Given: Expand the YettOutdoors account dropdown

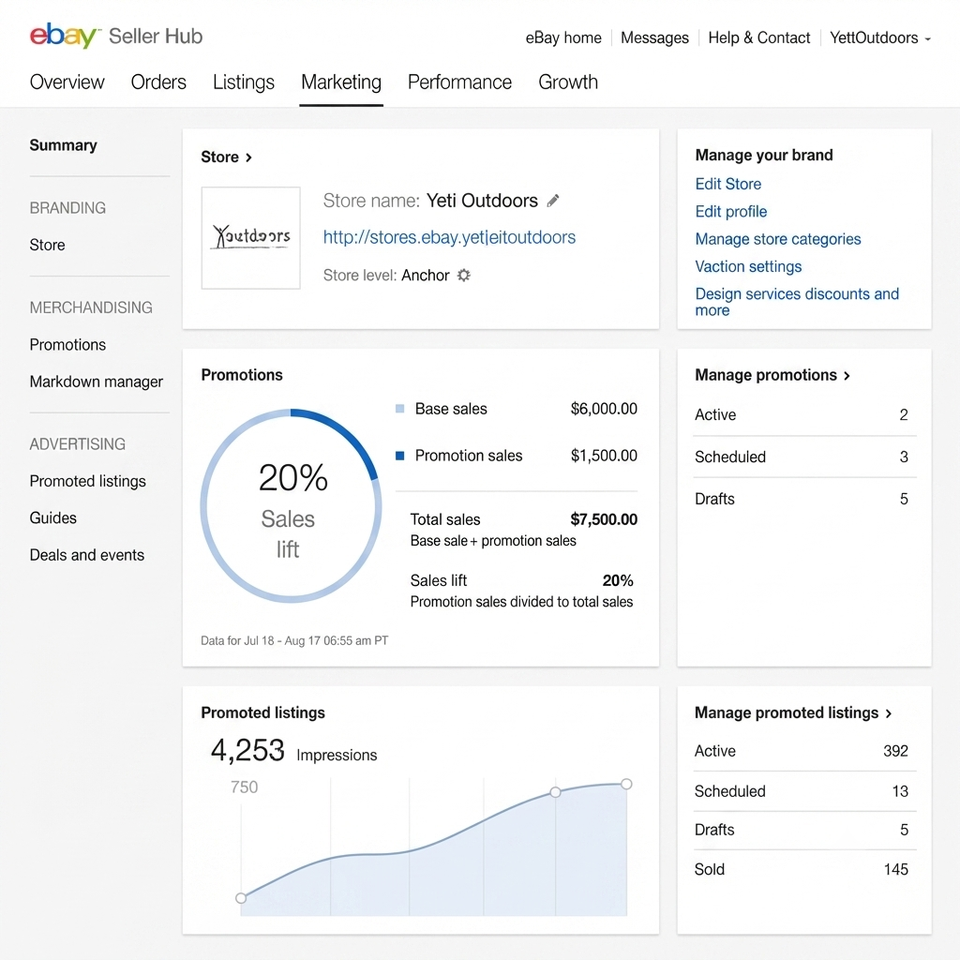Looking at the screenshot, I should click(880, 38).
